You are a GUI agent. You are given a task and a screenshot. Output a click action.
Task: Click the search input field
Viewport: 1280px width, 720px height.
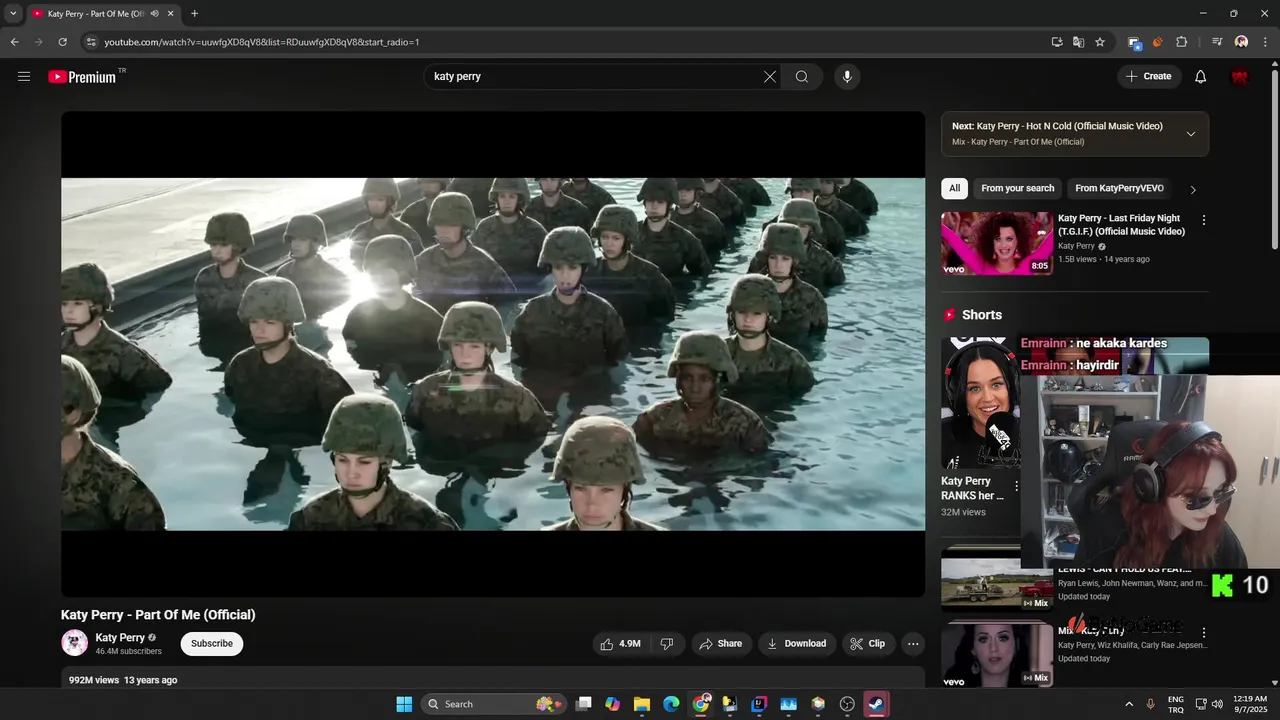(x=595, y=77)
